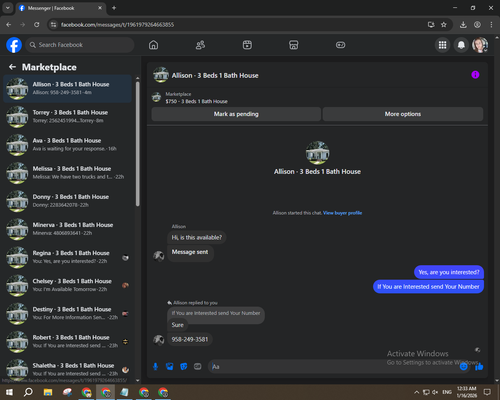This screenshot has width=500, height=400.
Task: Open the Gaming controller icon
Action: pyautogui.click(x=340, y=45)
